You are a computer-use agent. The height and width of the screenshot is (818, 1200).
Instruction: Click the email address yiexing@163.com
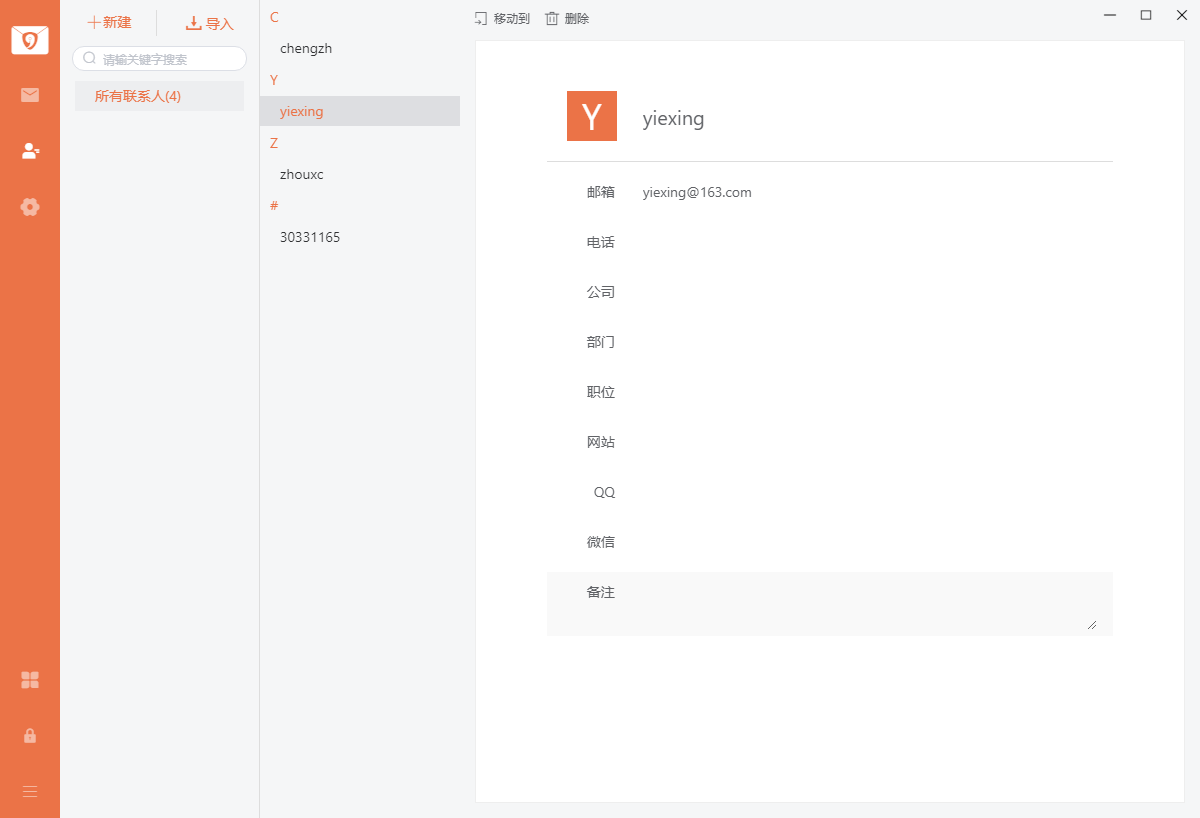pos(697,192)
